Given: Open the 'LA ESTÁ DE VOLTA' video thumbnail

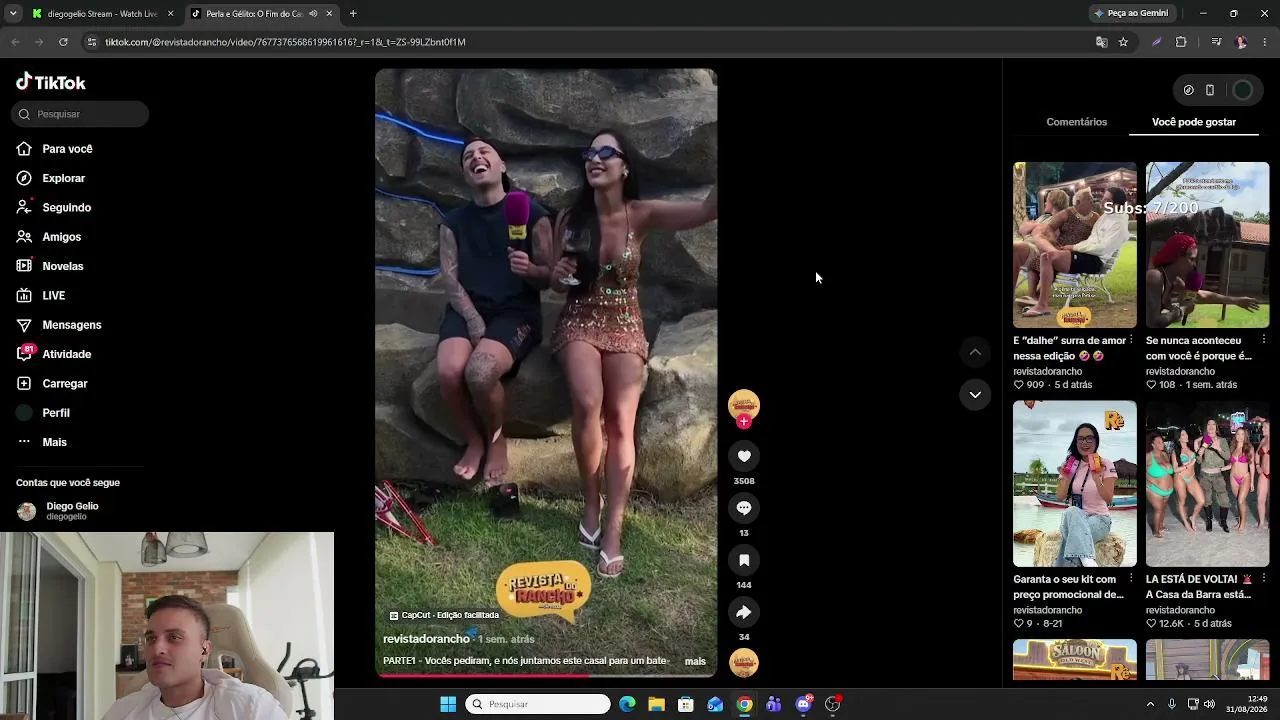Looking at the screenshot, I should pos(1208,484).
